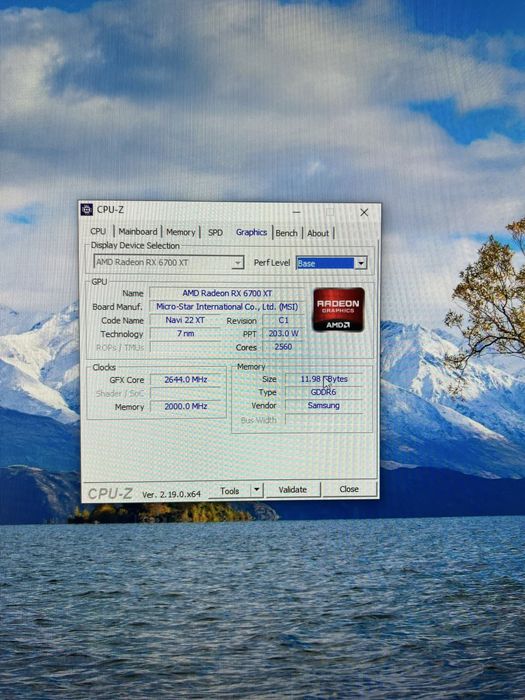The height and width of the screenshot is (700, 525).
Task: Click the Revision value C1
Action: pos(283,320)
